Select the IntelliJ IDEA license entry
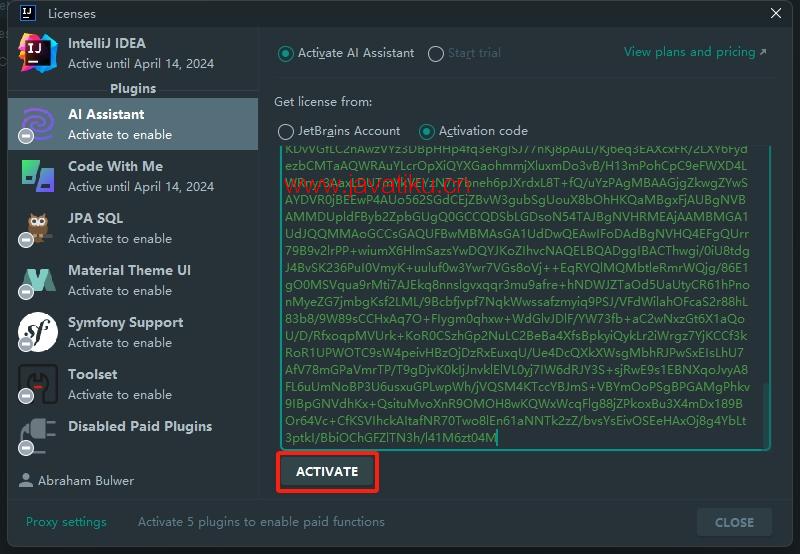The height and width of the screenshot is (554, 800). pos(133,53)
